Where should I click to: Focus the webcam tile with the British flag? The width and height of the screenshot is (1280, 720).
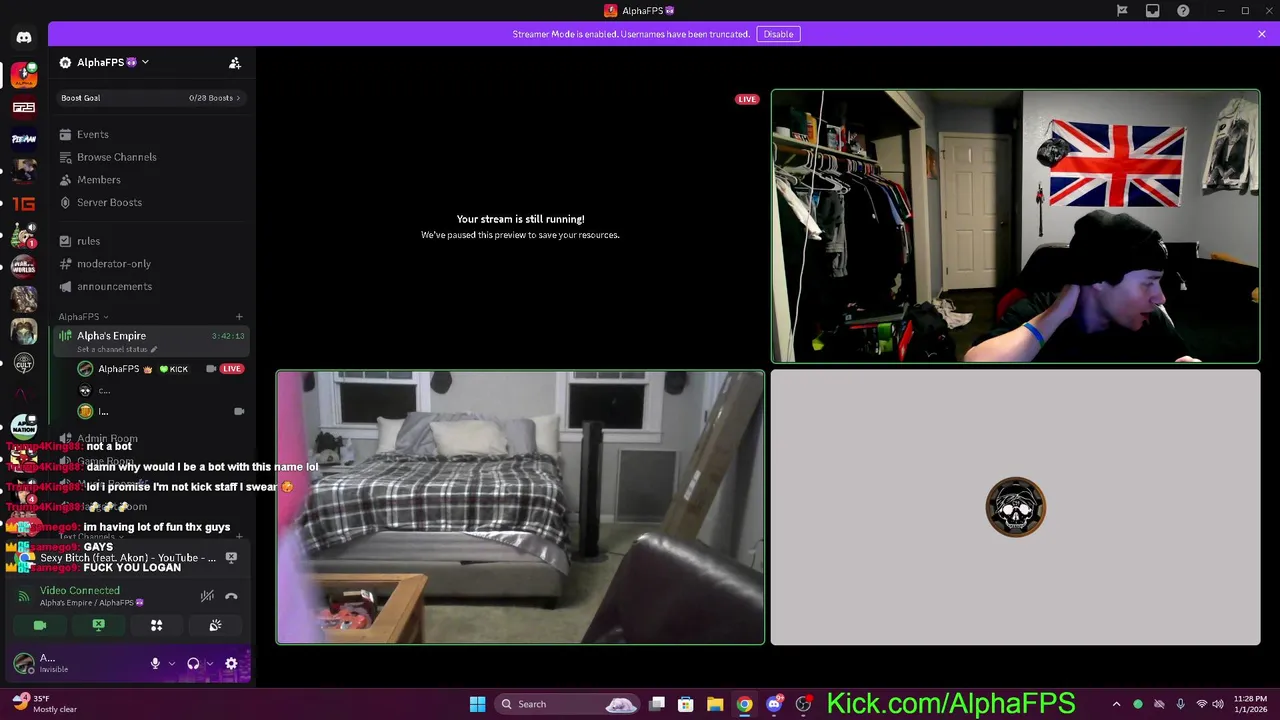1016,226
